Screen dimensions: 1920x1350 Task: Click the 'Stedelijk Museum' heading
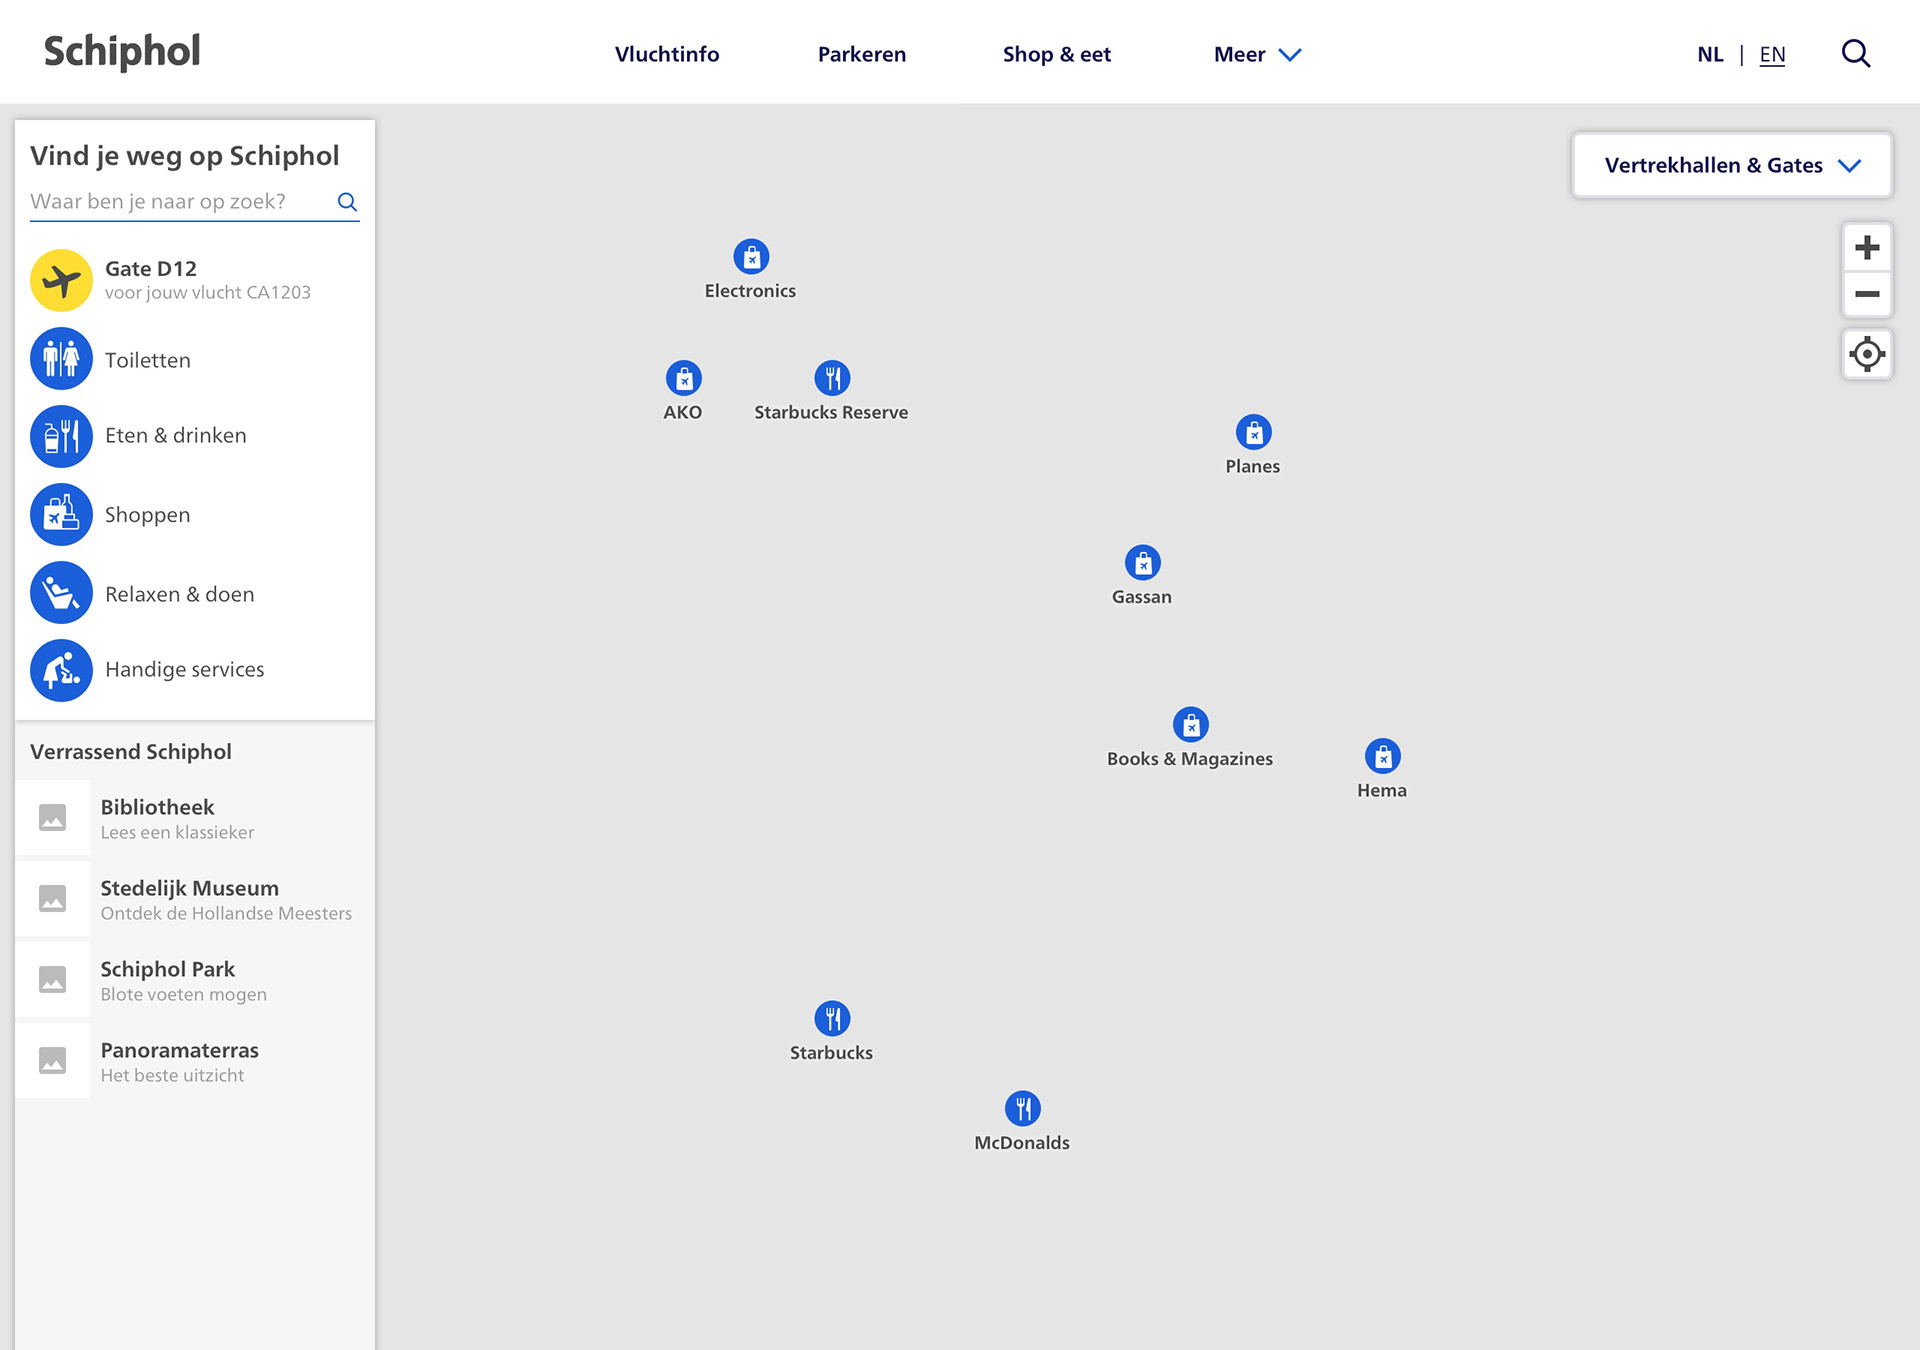click(189, 888)
